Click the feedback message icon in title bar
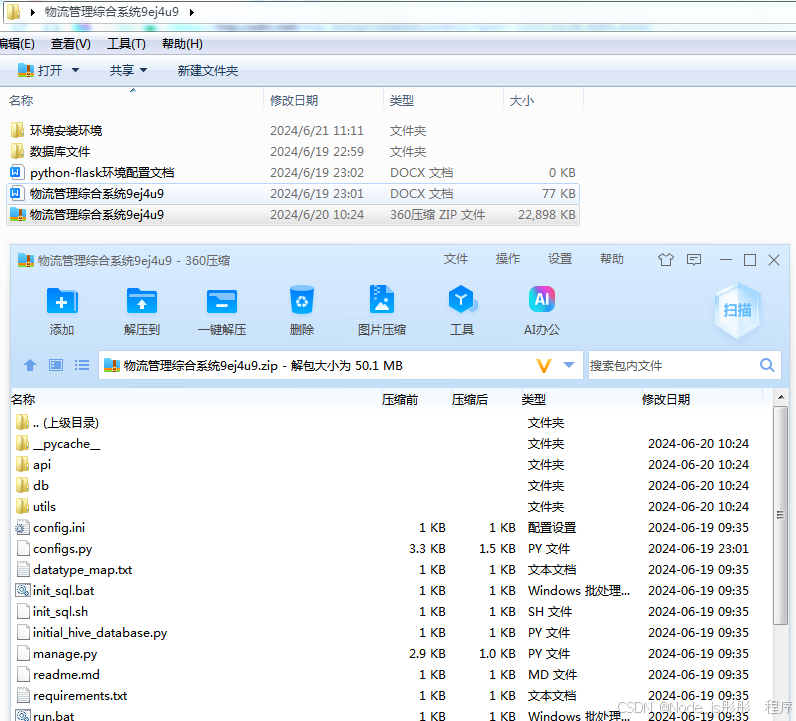 [x=694, y=260]
